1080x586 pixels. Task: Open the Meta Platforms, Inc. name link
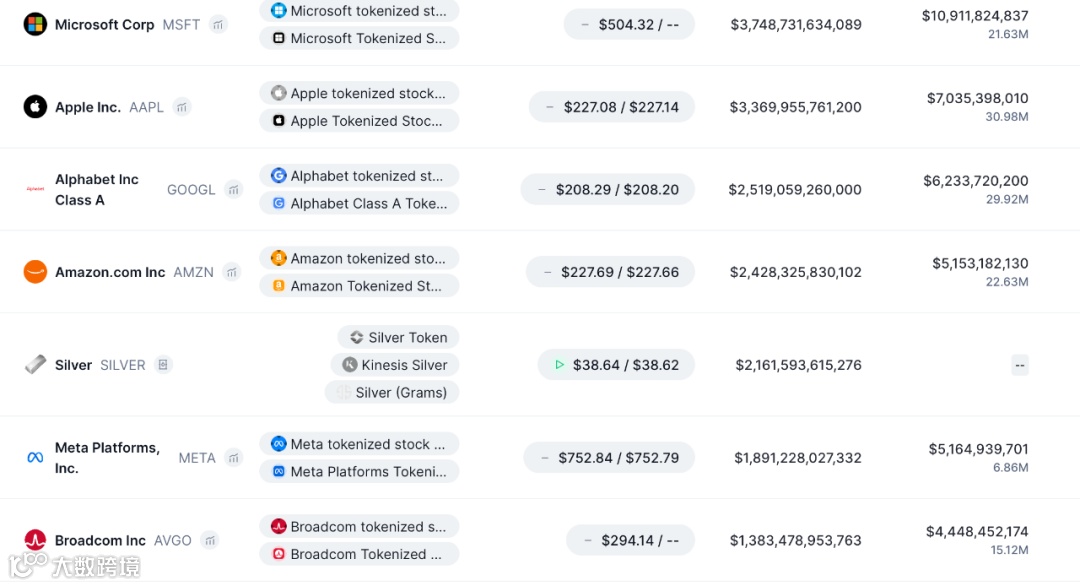tap(107, 458)
